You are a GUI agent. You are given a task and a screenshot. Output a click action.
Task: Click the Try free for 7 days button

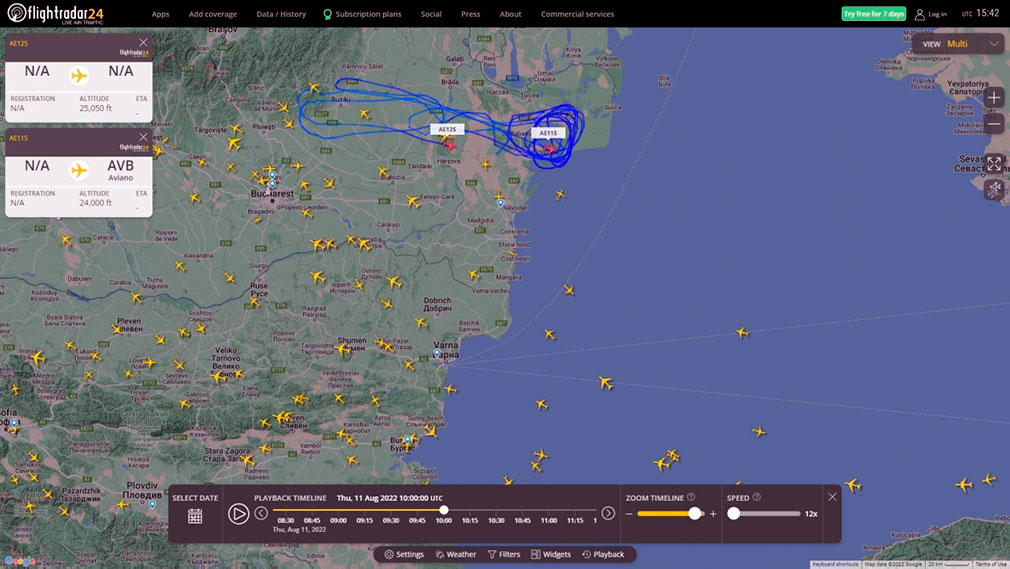(873, 14)
